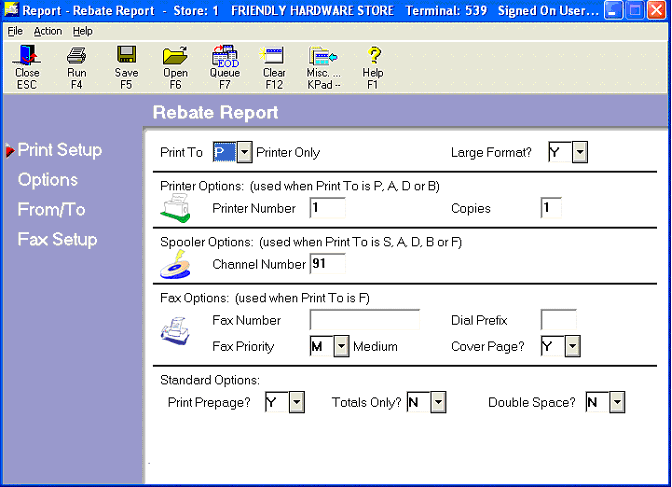Expand the Print To dropdown
The width and height of the screenshot is (672, 487).
[x=245, y=153]
